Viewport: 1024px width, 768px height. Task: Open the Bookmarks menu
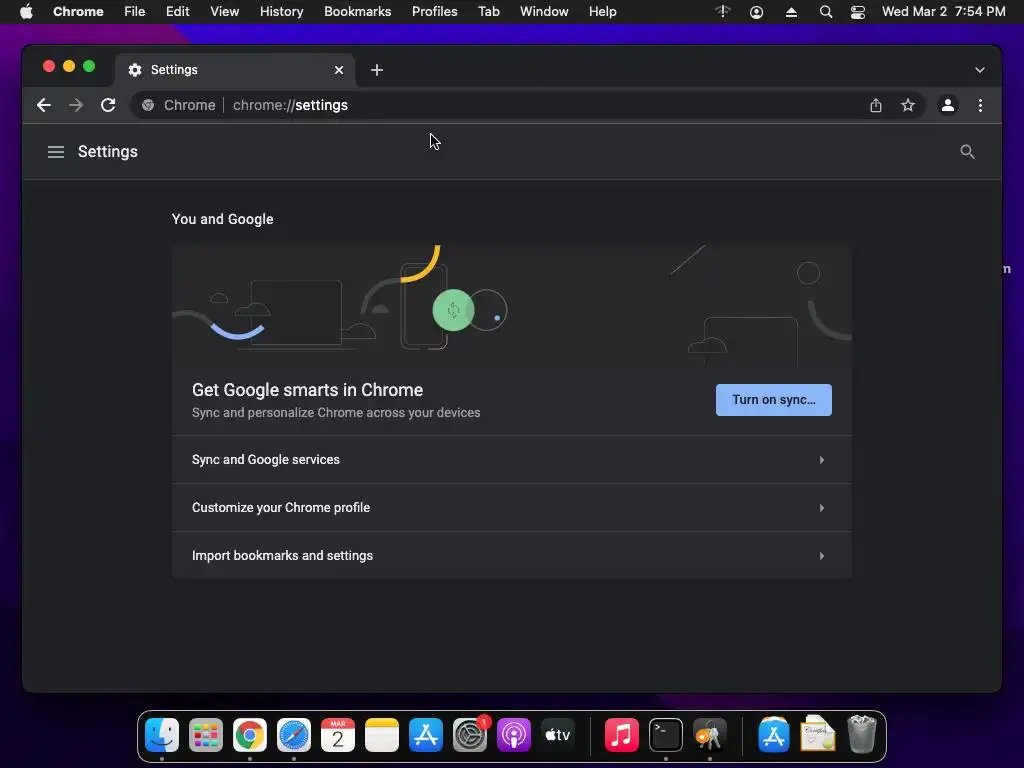coord(357,12)
